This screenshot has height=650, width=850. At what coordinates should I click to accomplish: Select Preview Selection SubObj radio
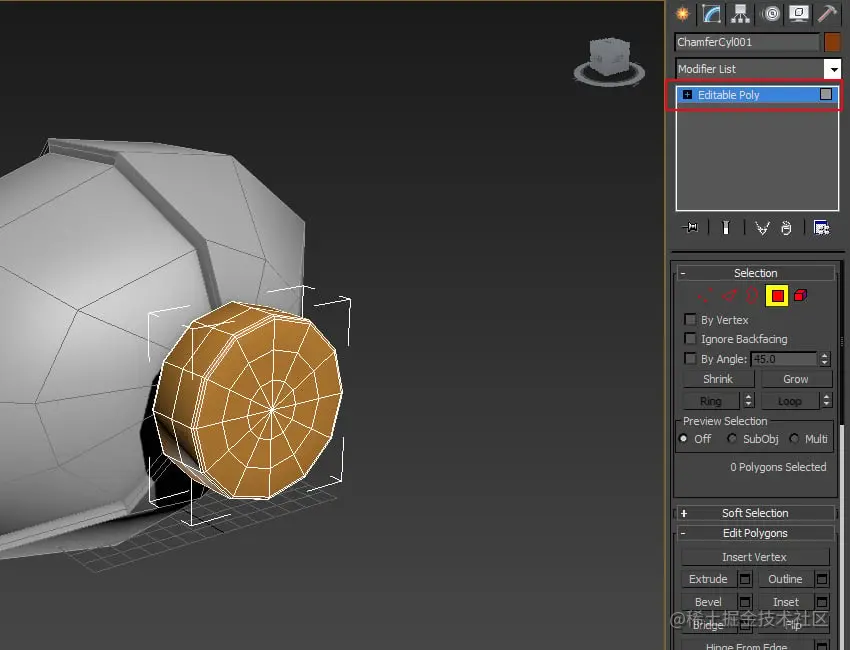coord(732,438)
